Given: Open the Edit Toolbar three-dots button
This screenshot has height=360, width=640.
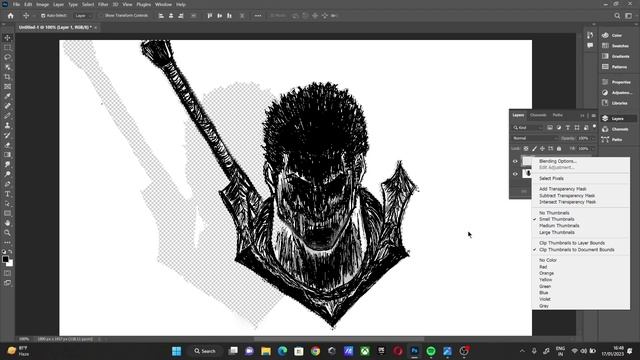Looking at the screenshot, I should [x=7, y=242].
